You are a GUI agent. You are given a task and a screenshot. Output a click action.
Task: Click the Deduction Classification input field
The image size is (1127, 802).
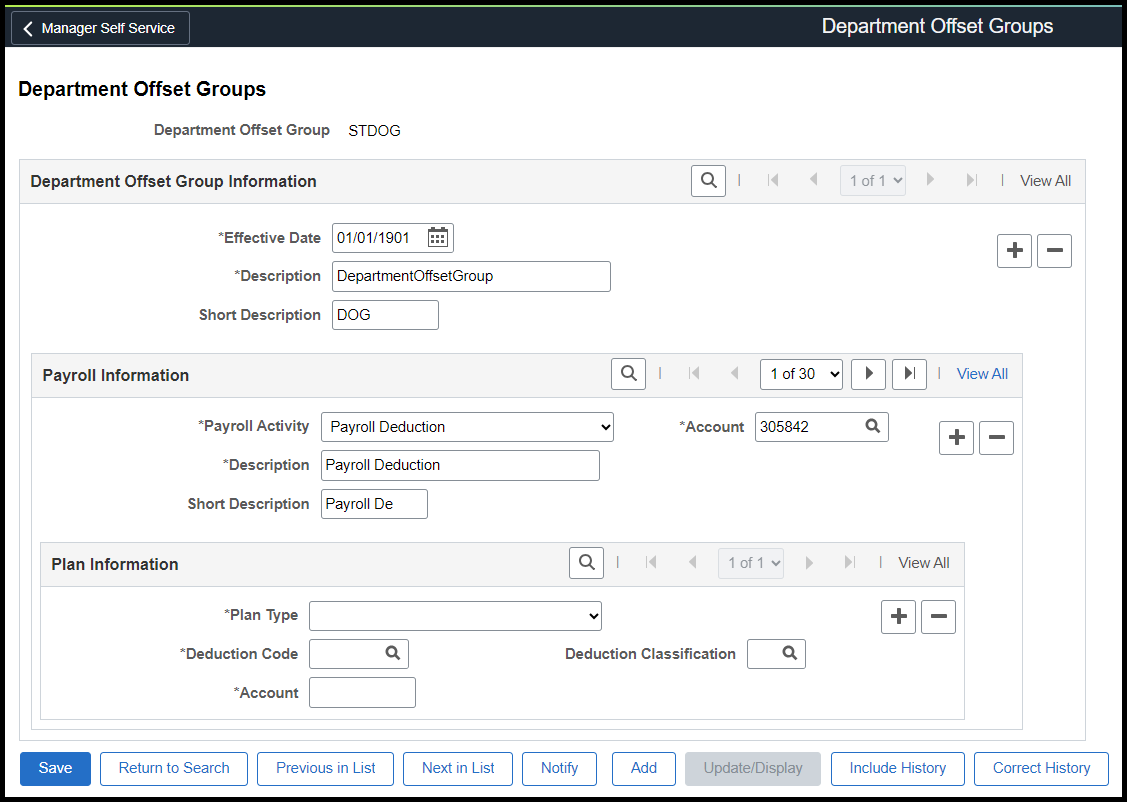(776, 654)
